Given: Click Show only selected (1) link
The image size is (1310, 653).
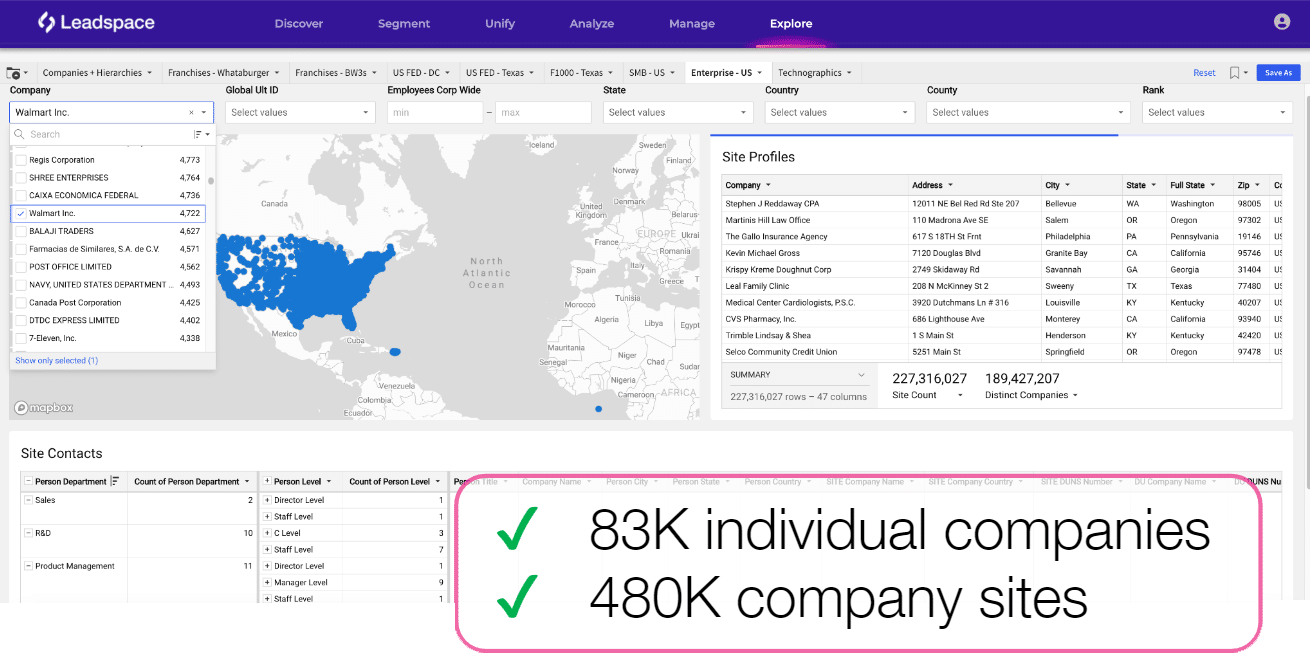Looking at the screenshot, I should (56, 360).
